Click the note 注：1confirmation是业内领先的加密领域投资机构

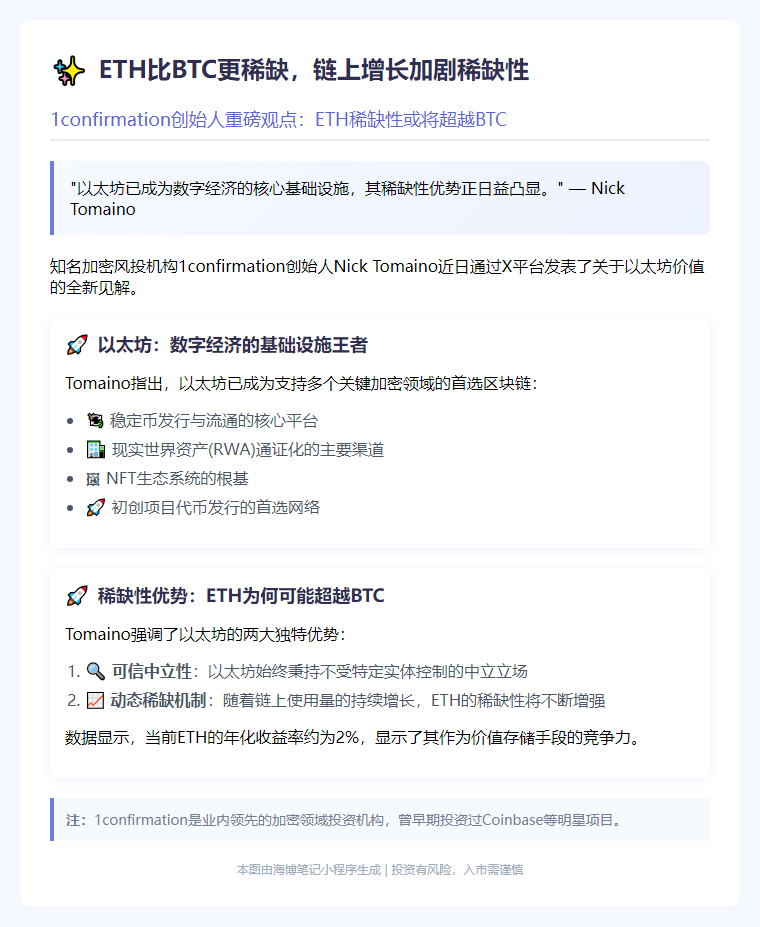345,820
